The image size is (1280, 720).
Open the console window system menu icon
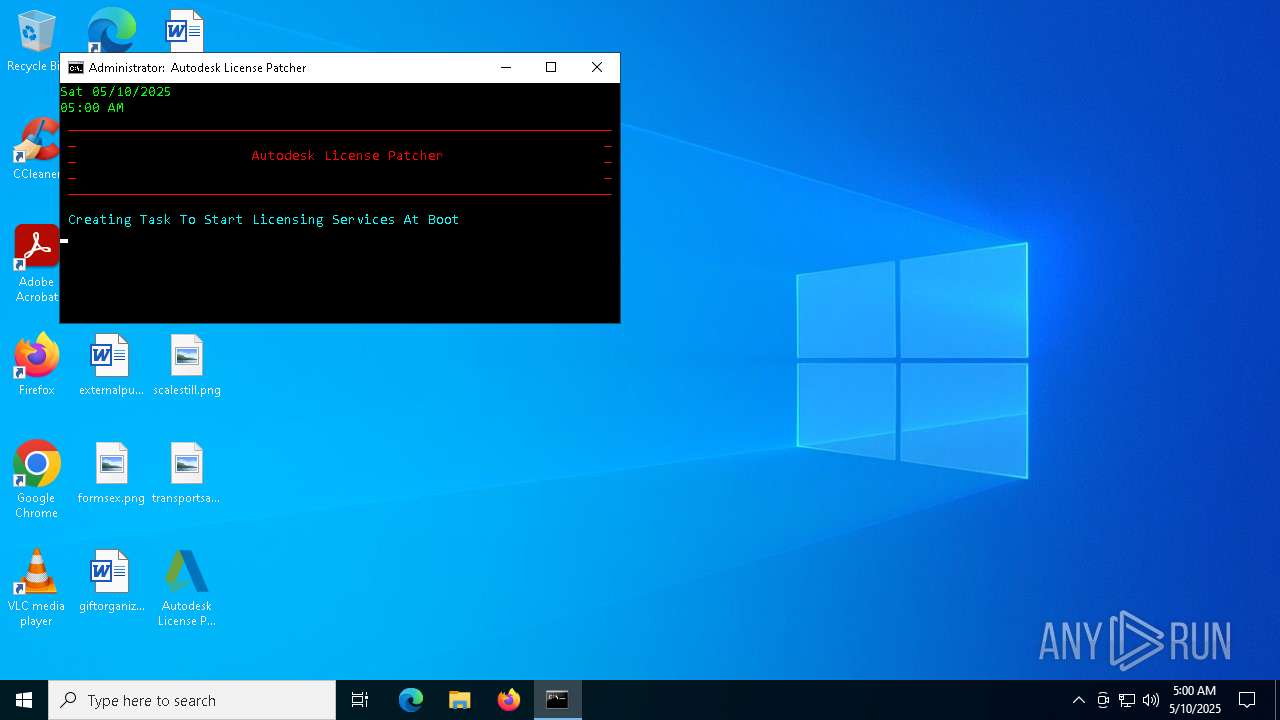75,68
